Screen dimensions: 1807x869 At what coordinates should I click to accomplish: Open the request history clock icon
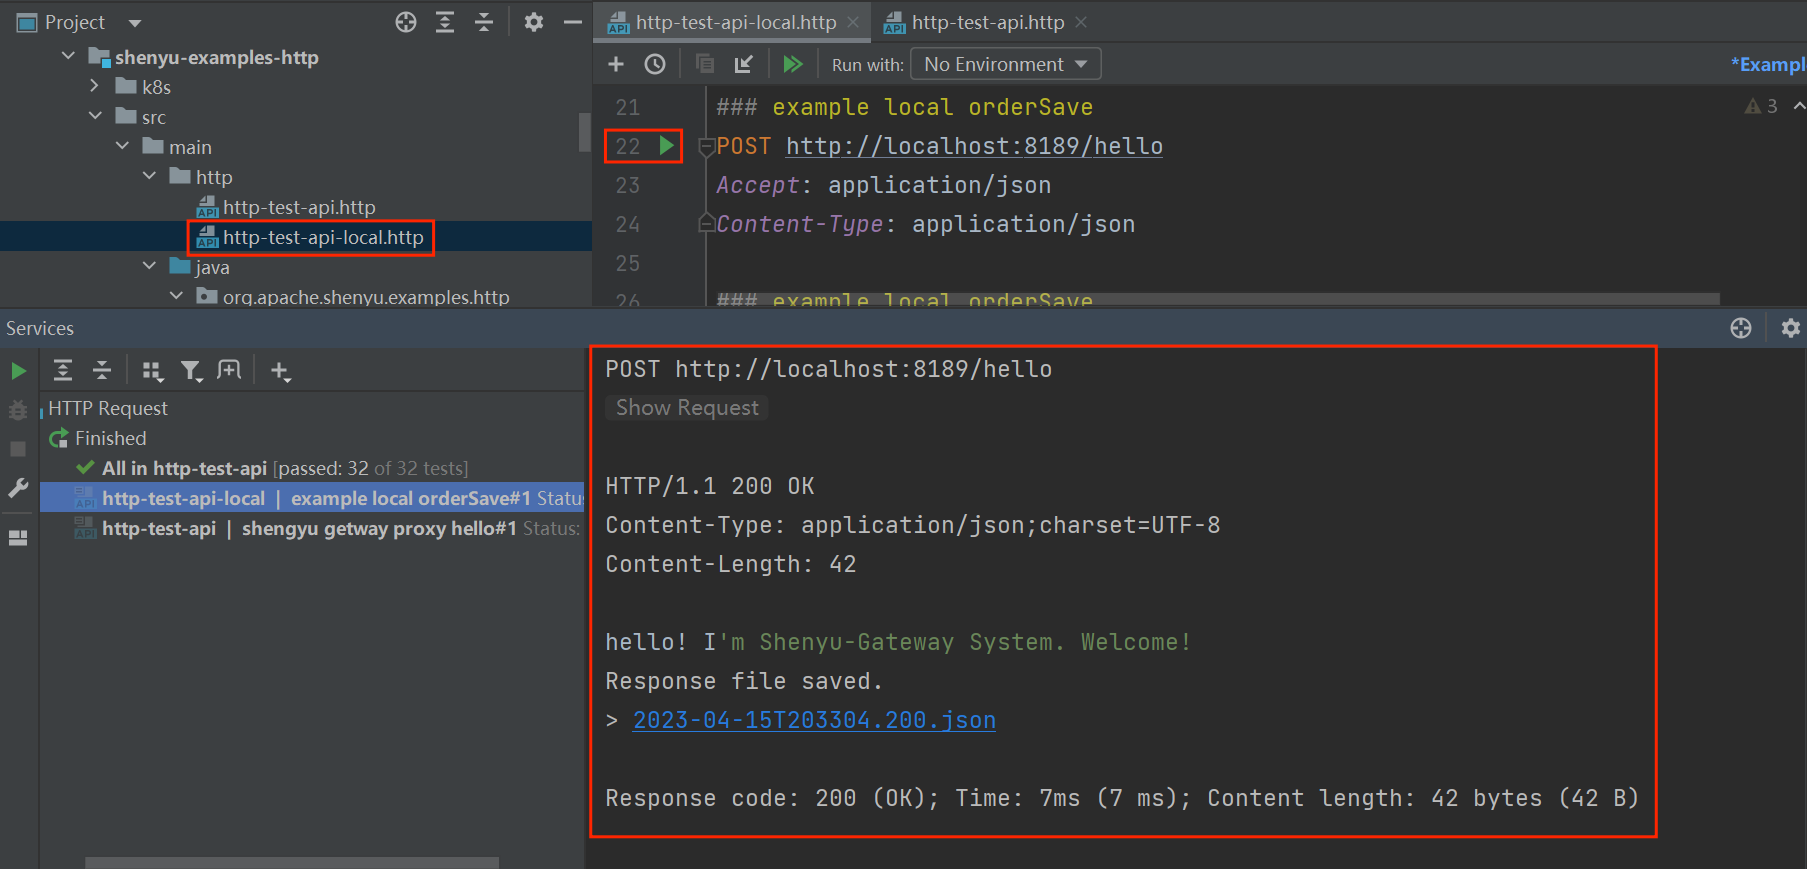tap(655, 65)
